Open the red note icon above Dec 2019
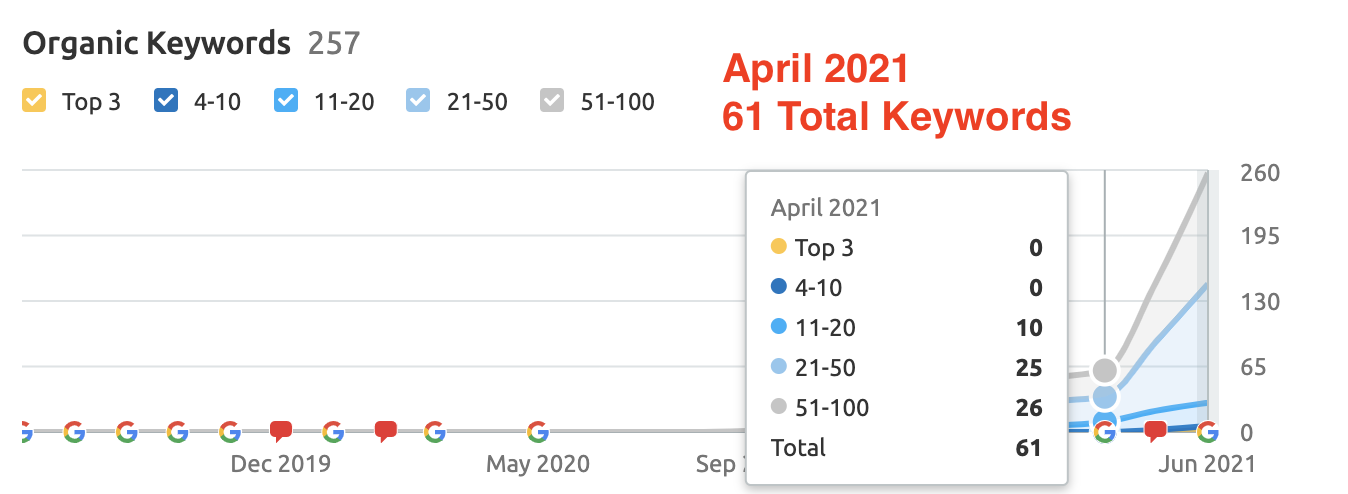Image resolution: width=1348 pixels, height=494 pixels. tap(281, 432)
